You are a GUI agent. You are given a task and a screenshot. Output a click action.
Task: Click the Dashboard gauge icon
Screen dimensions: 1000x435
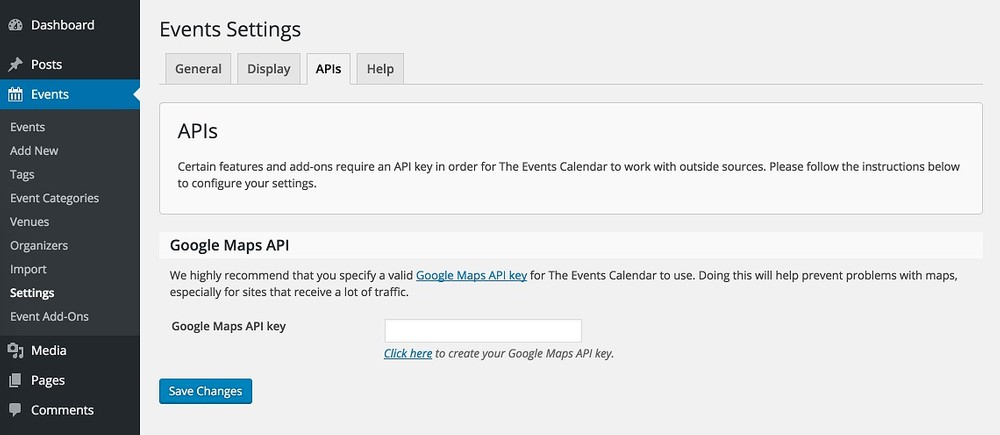(x=15, y=26)
